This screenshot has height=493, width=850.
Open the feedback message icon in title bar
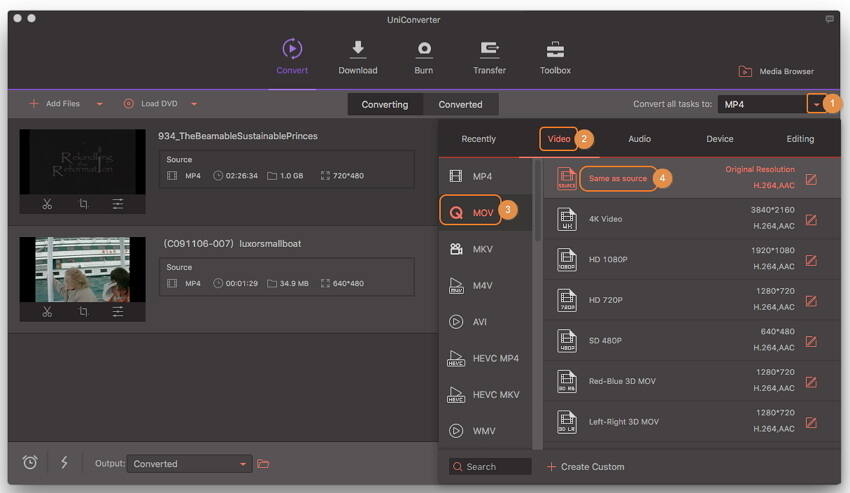click(829, 19)
